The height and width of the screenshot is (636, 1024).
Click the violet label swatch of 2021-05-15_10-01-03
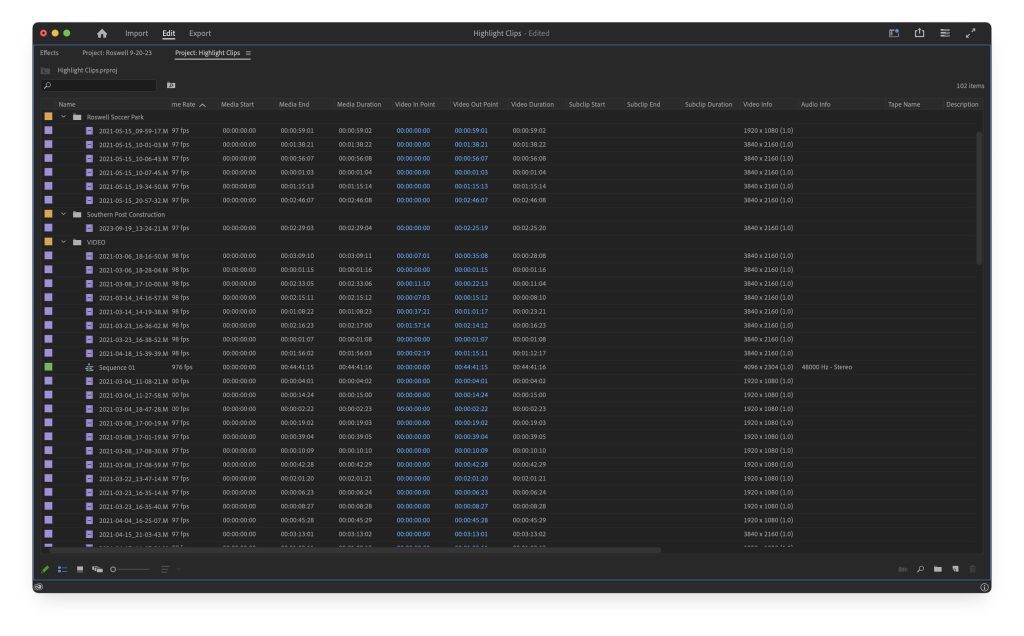tap(48, 144)
